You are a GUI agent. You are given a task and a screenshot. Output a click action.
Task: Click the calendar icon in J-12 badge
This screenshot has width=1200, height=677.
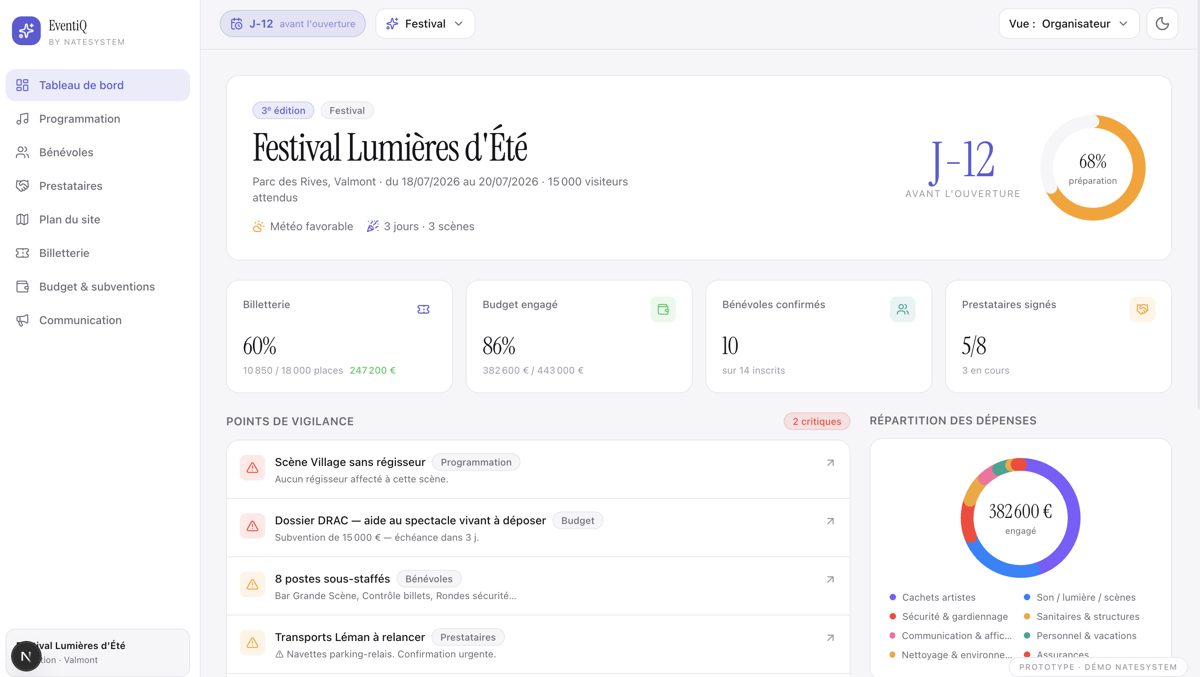click(x=237, y=24)
